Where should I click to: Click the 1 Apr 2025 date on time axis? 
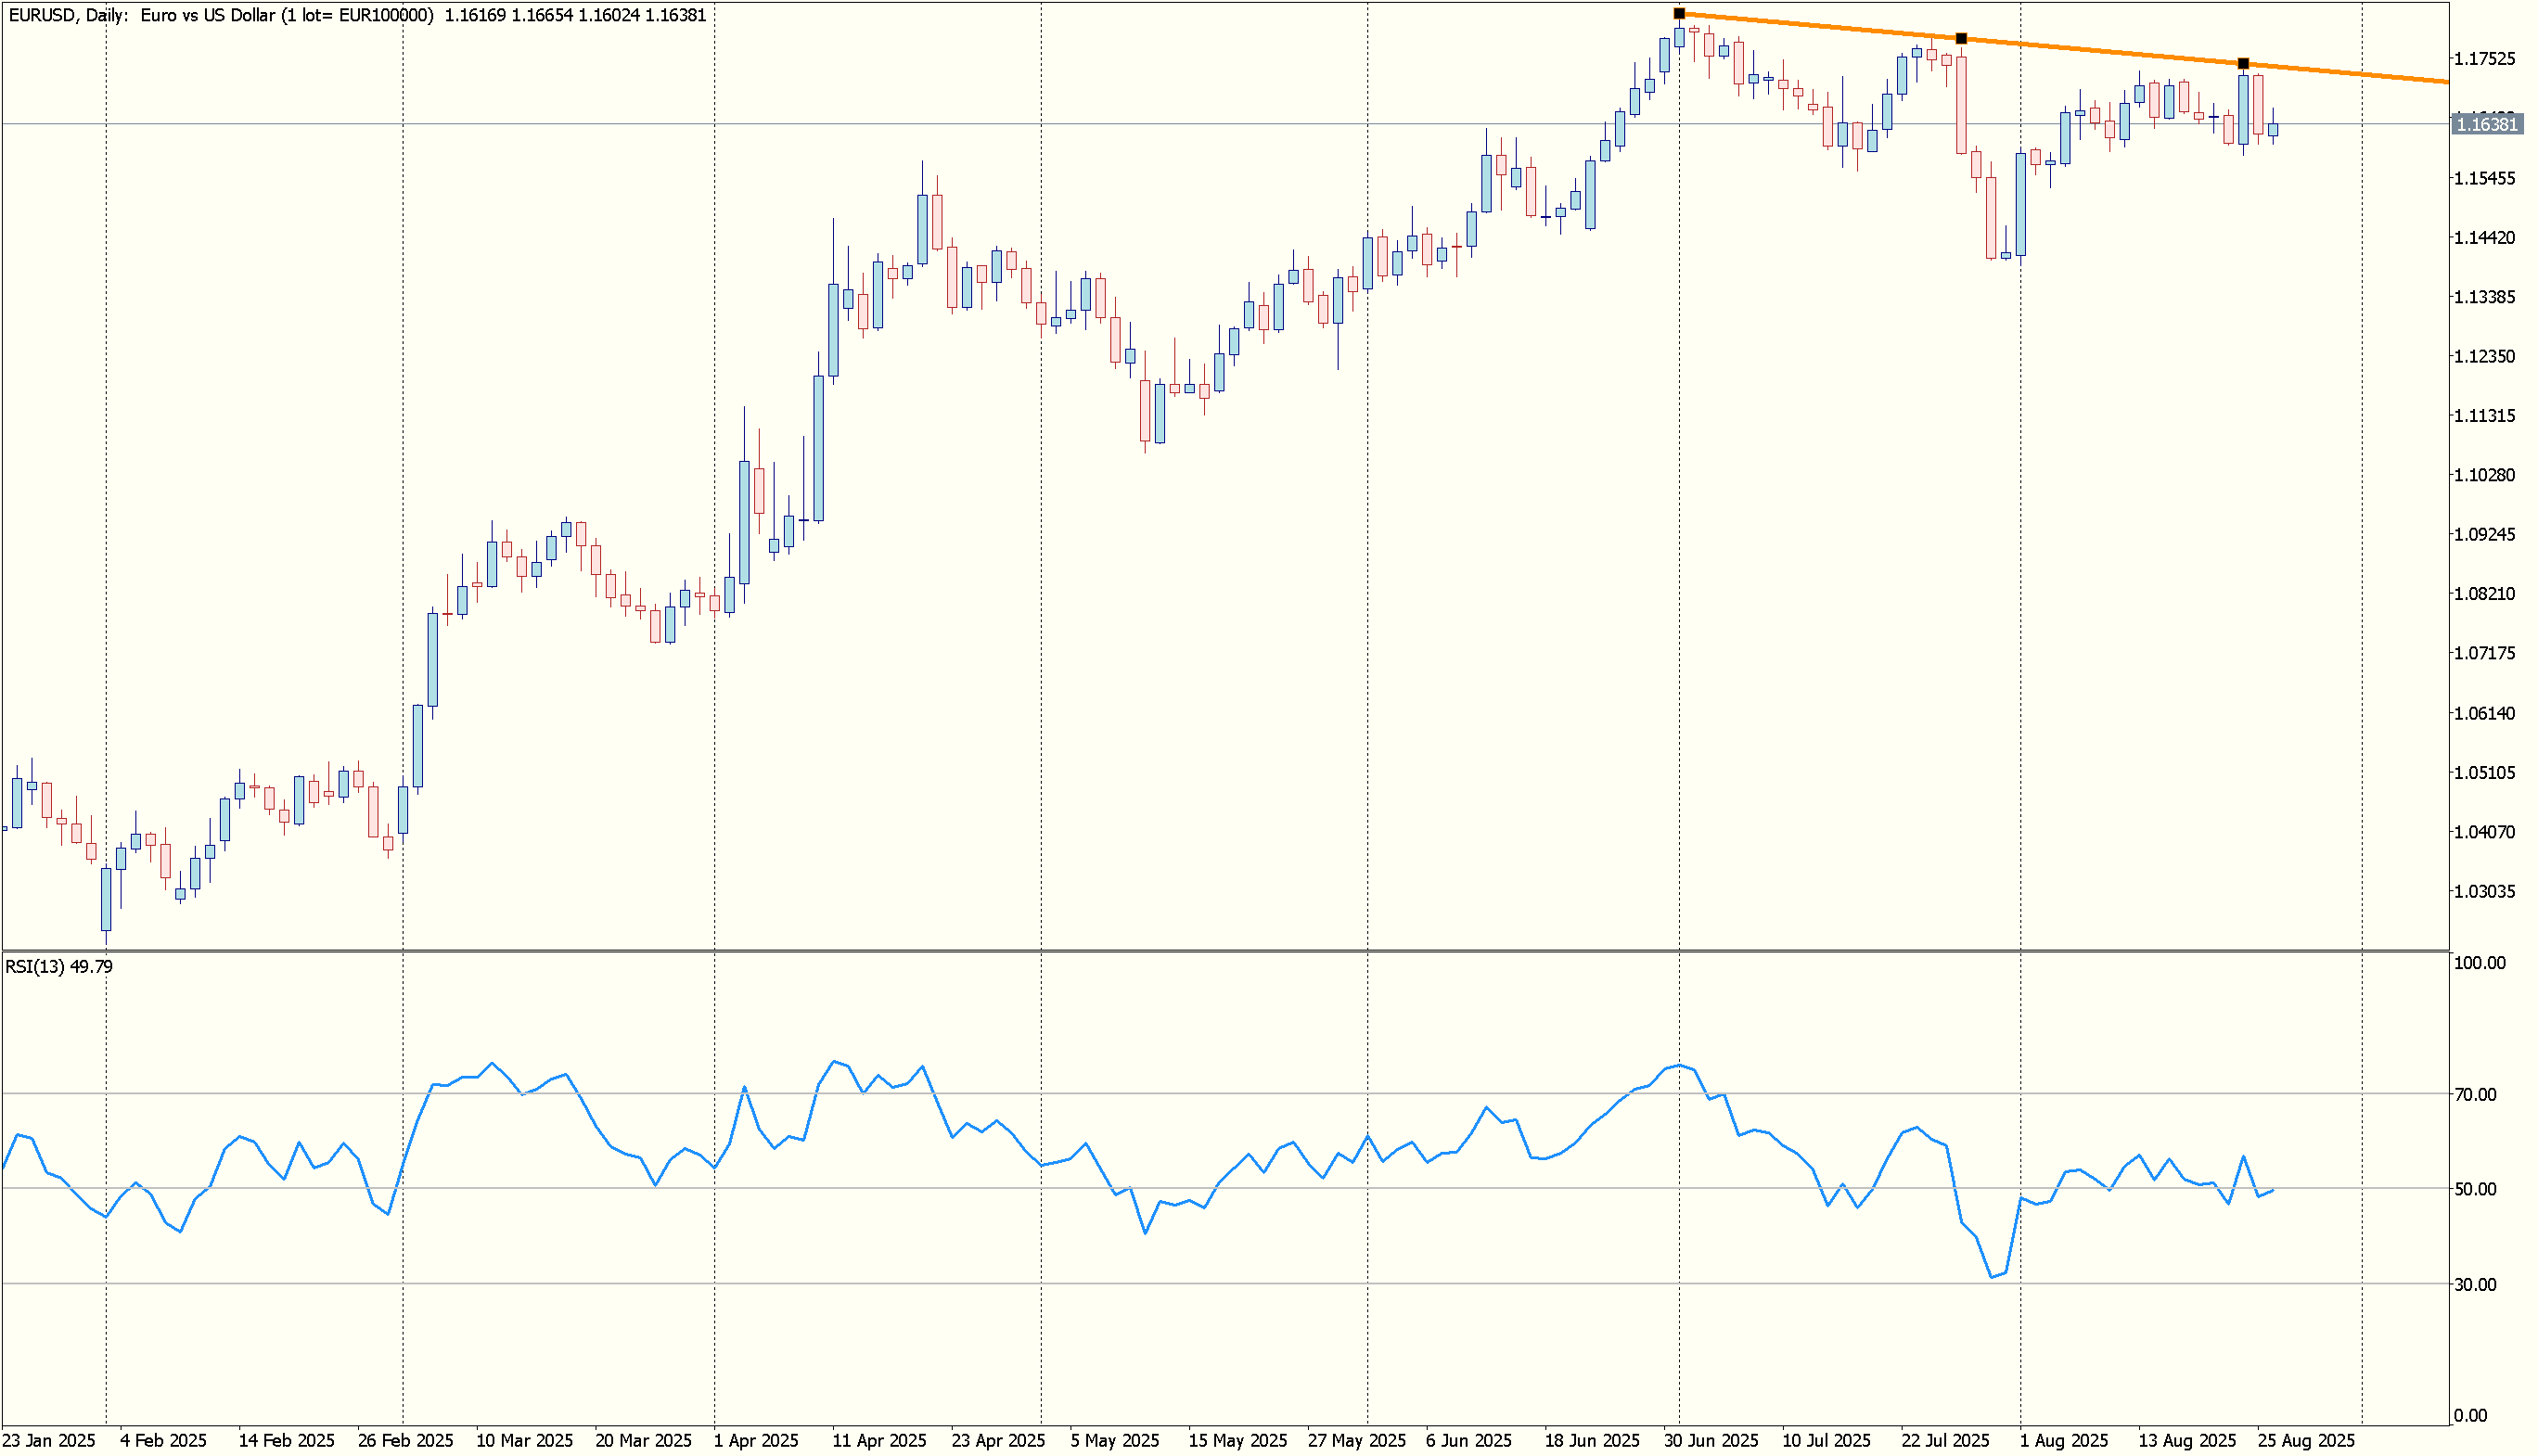coord(756,1441)
